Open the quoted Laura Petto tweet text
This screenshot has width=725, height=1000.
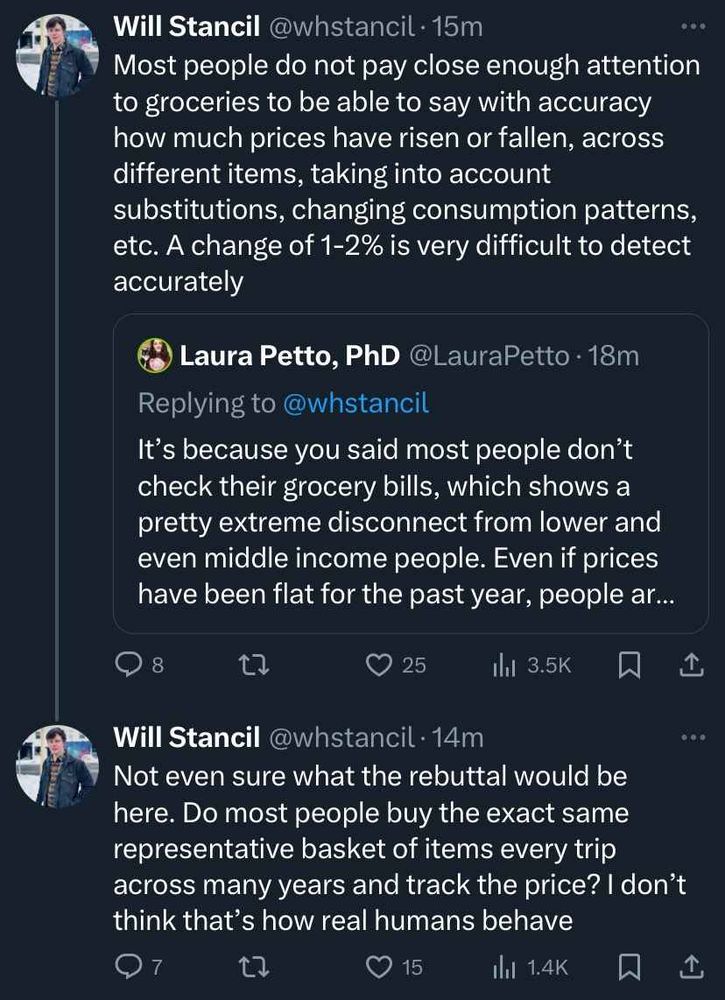point(399,522)
